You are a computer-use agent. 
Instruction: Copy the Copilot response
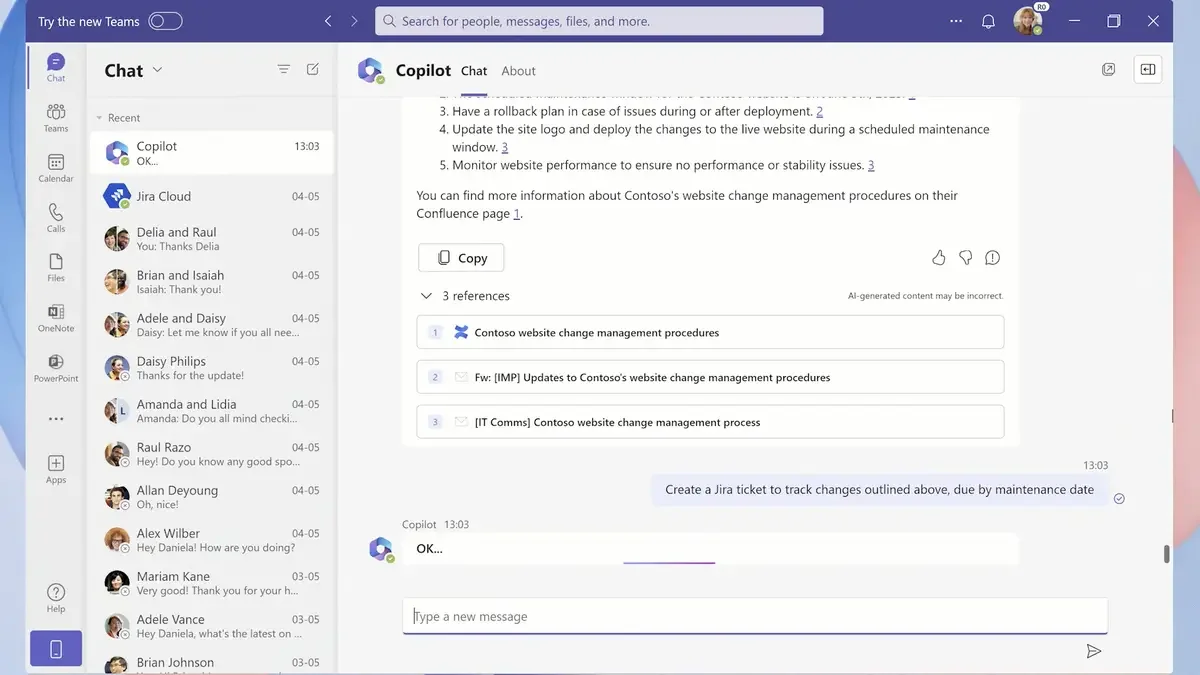point(461,258)
